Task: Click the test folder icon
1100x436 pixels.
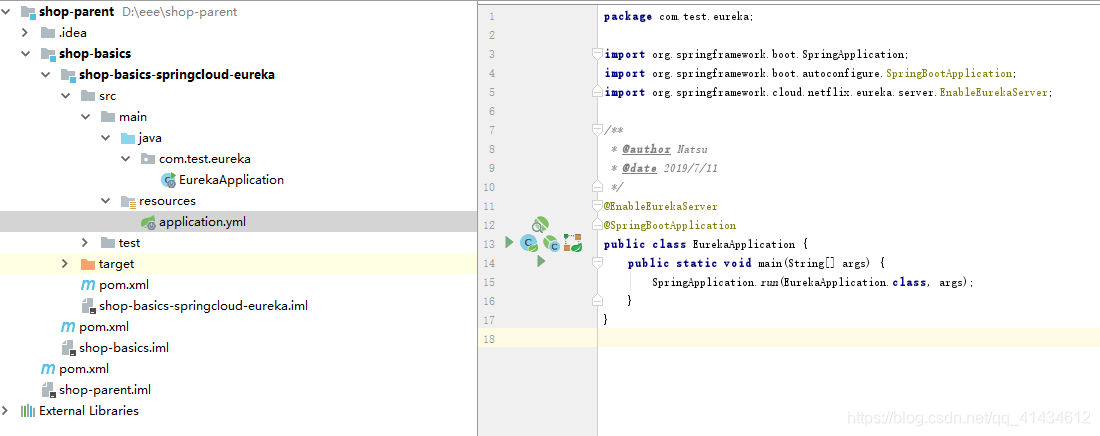Action: pos(107,243)
